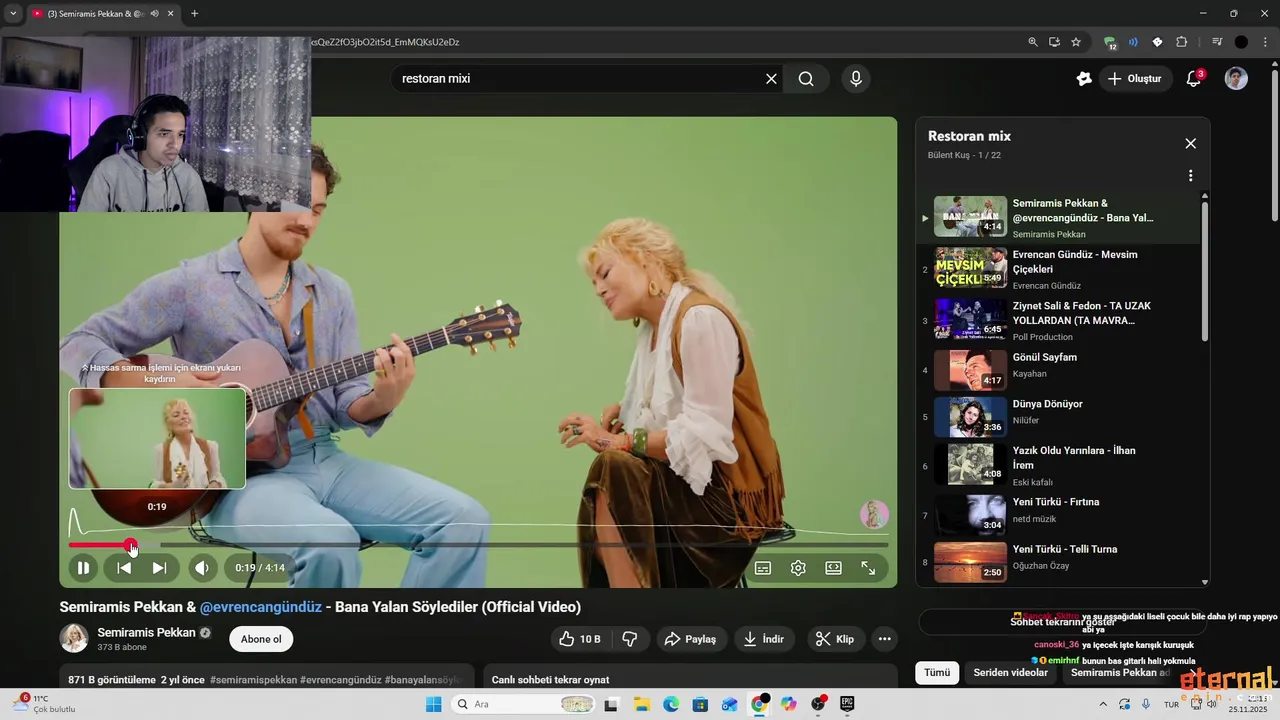Open the @evrencangündüz link in the title

260,607
